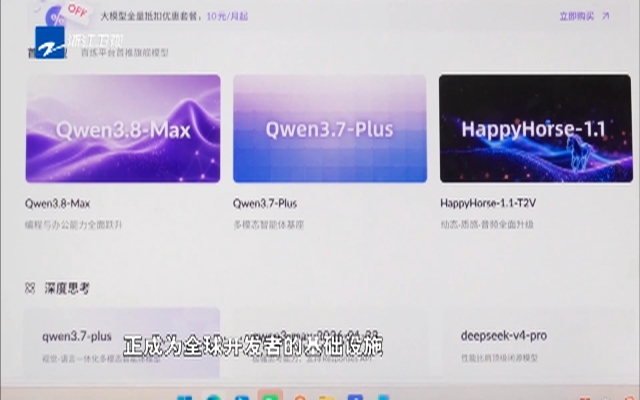Click the Qwen3.7-Plus title below banner
The height and width of the screenshot is (400, 640).
click(265, 203)
